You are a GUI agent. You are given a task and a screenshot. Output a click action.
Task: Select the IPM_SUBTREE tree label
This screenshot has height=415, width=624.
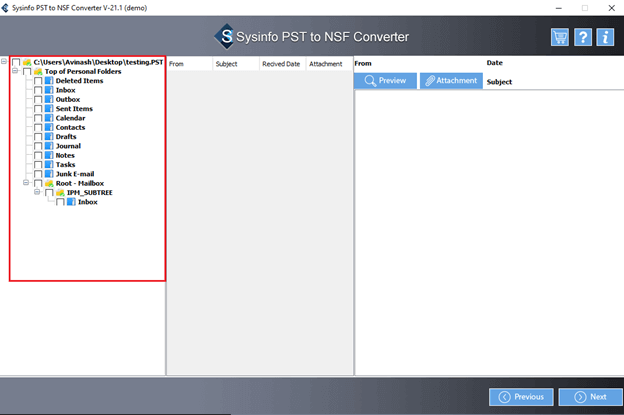pyautogui.click(x=90, y=193)
